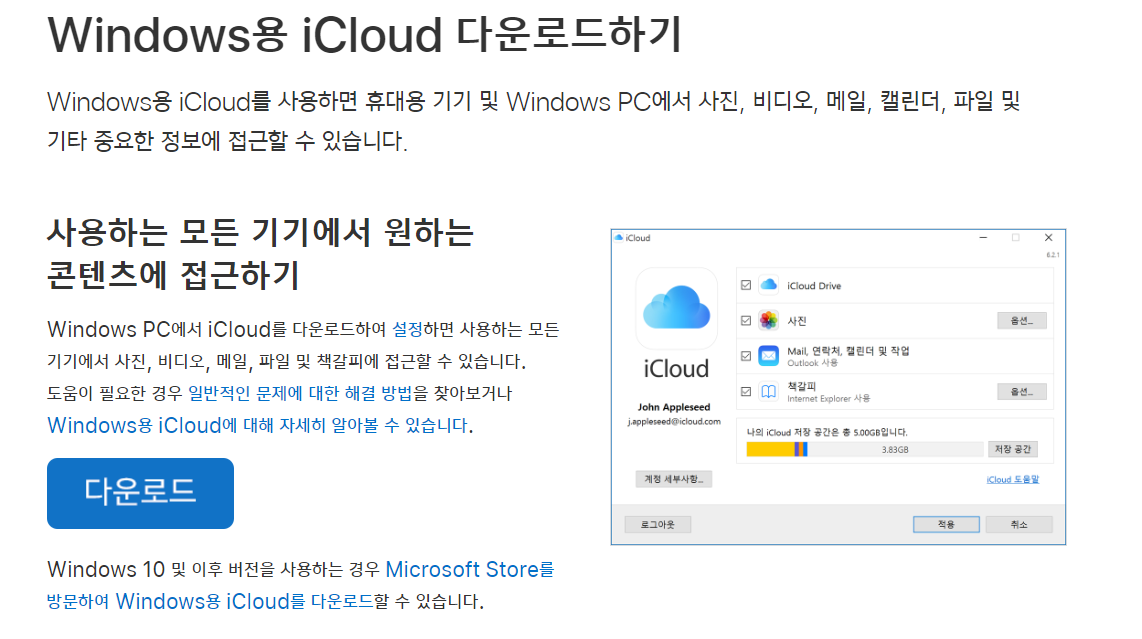Click the large iCloud logo image
Viewport: 1142px width, 639px height.
(677, 308)
